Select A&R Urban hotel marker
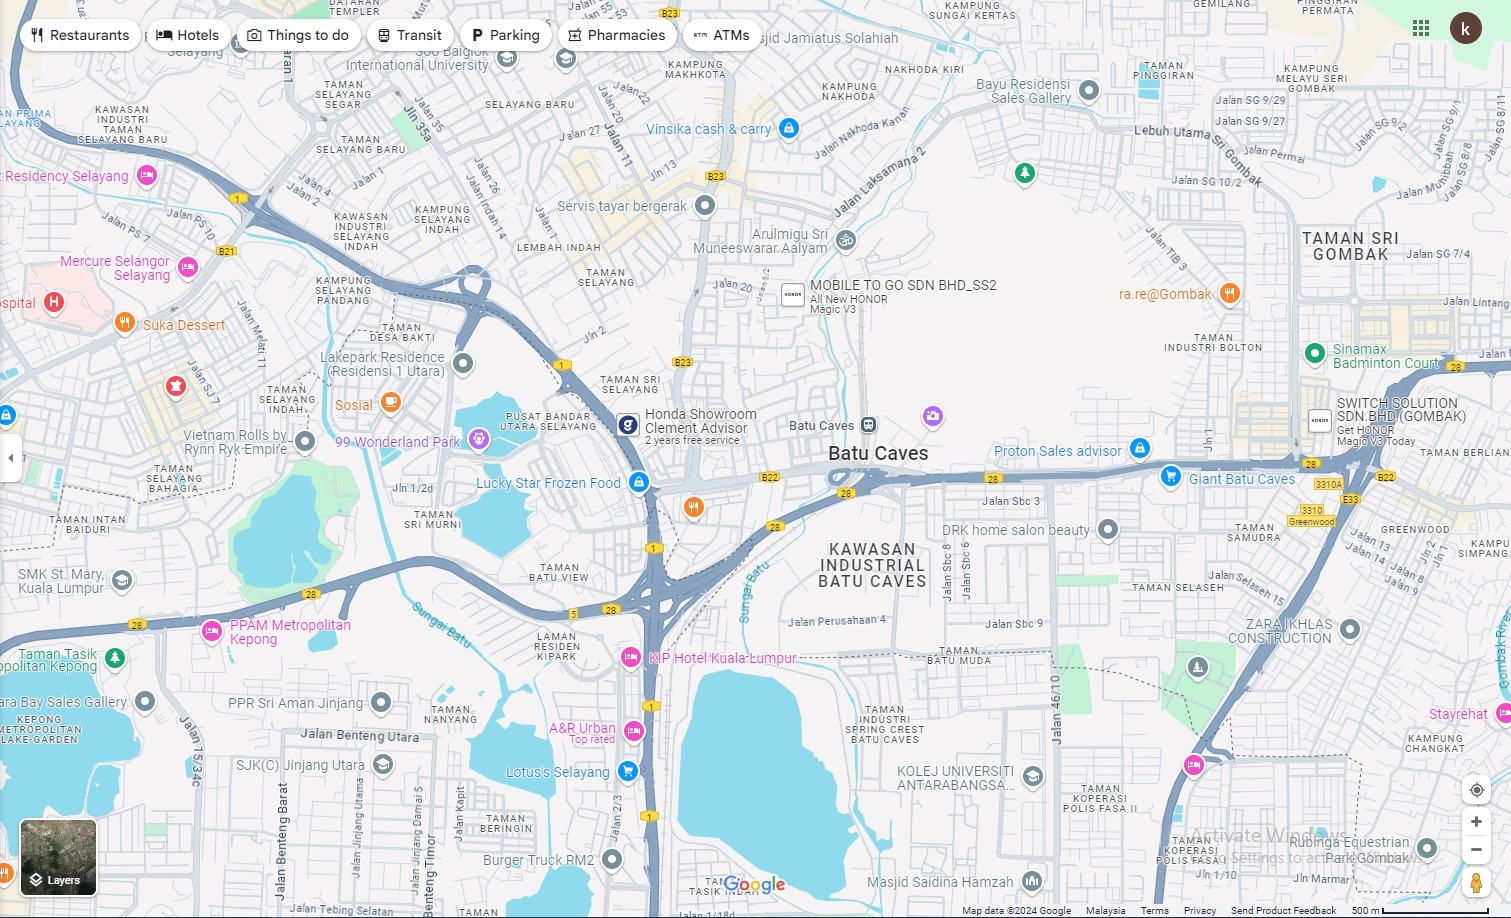Image resolution: width=1511 pixels, height=918 pixels. [634, 731]
